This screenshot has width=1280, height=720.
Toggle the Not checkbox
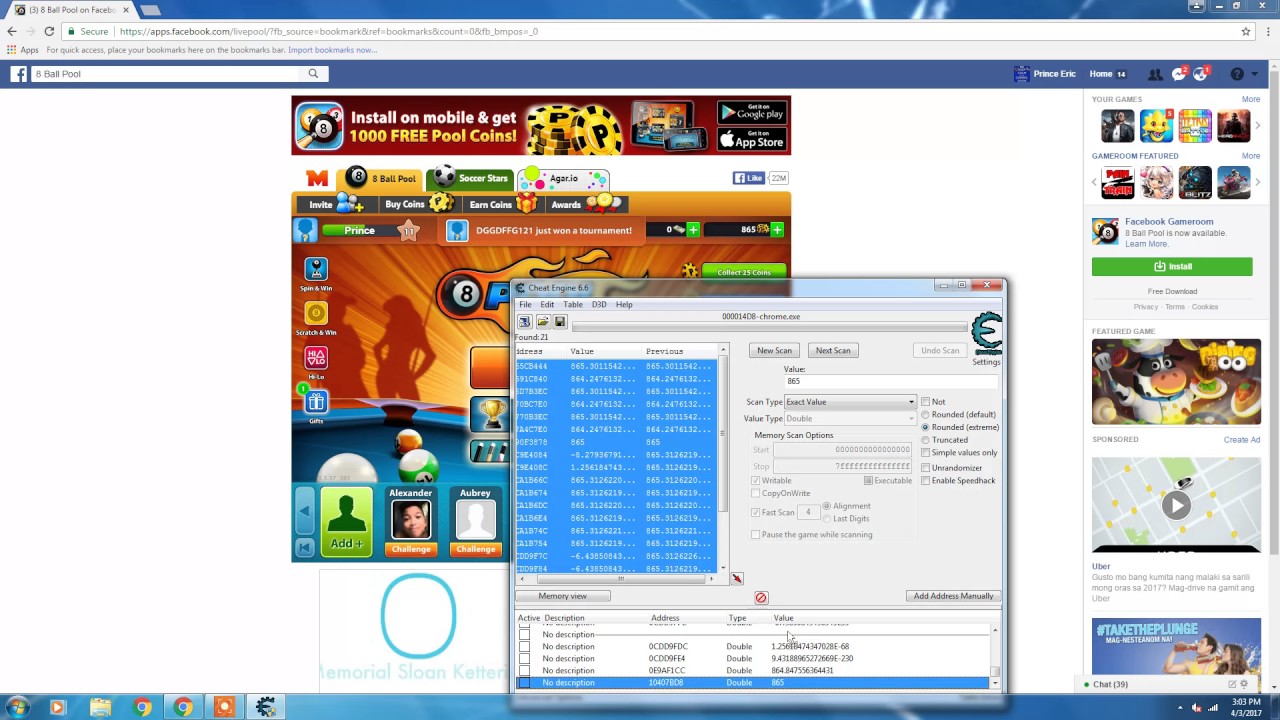925,402
